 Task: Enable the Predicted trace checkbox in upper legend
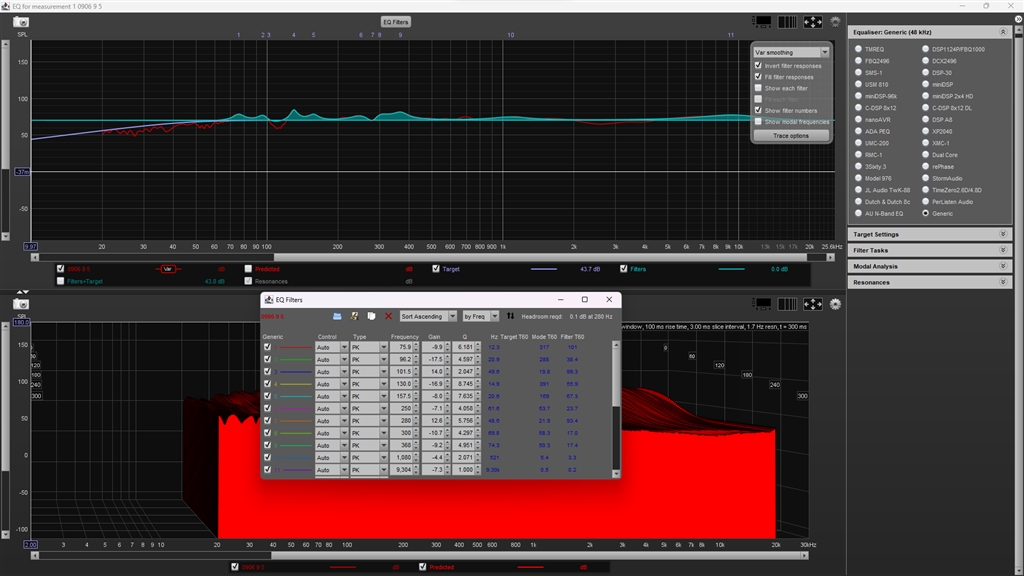click(x=248, y=268)
